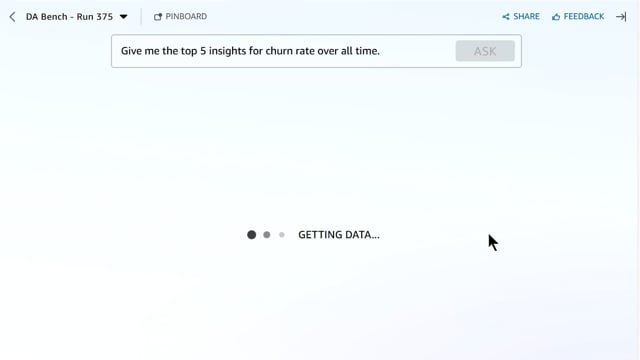640x360 pixels.
Task: Click the darkest loading dot
Action: 251,235
